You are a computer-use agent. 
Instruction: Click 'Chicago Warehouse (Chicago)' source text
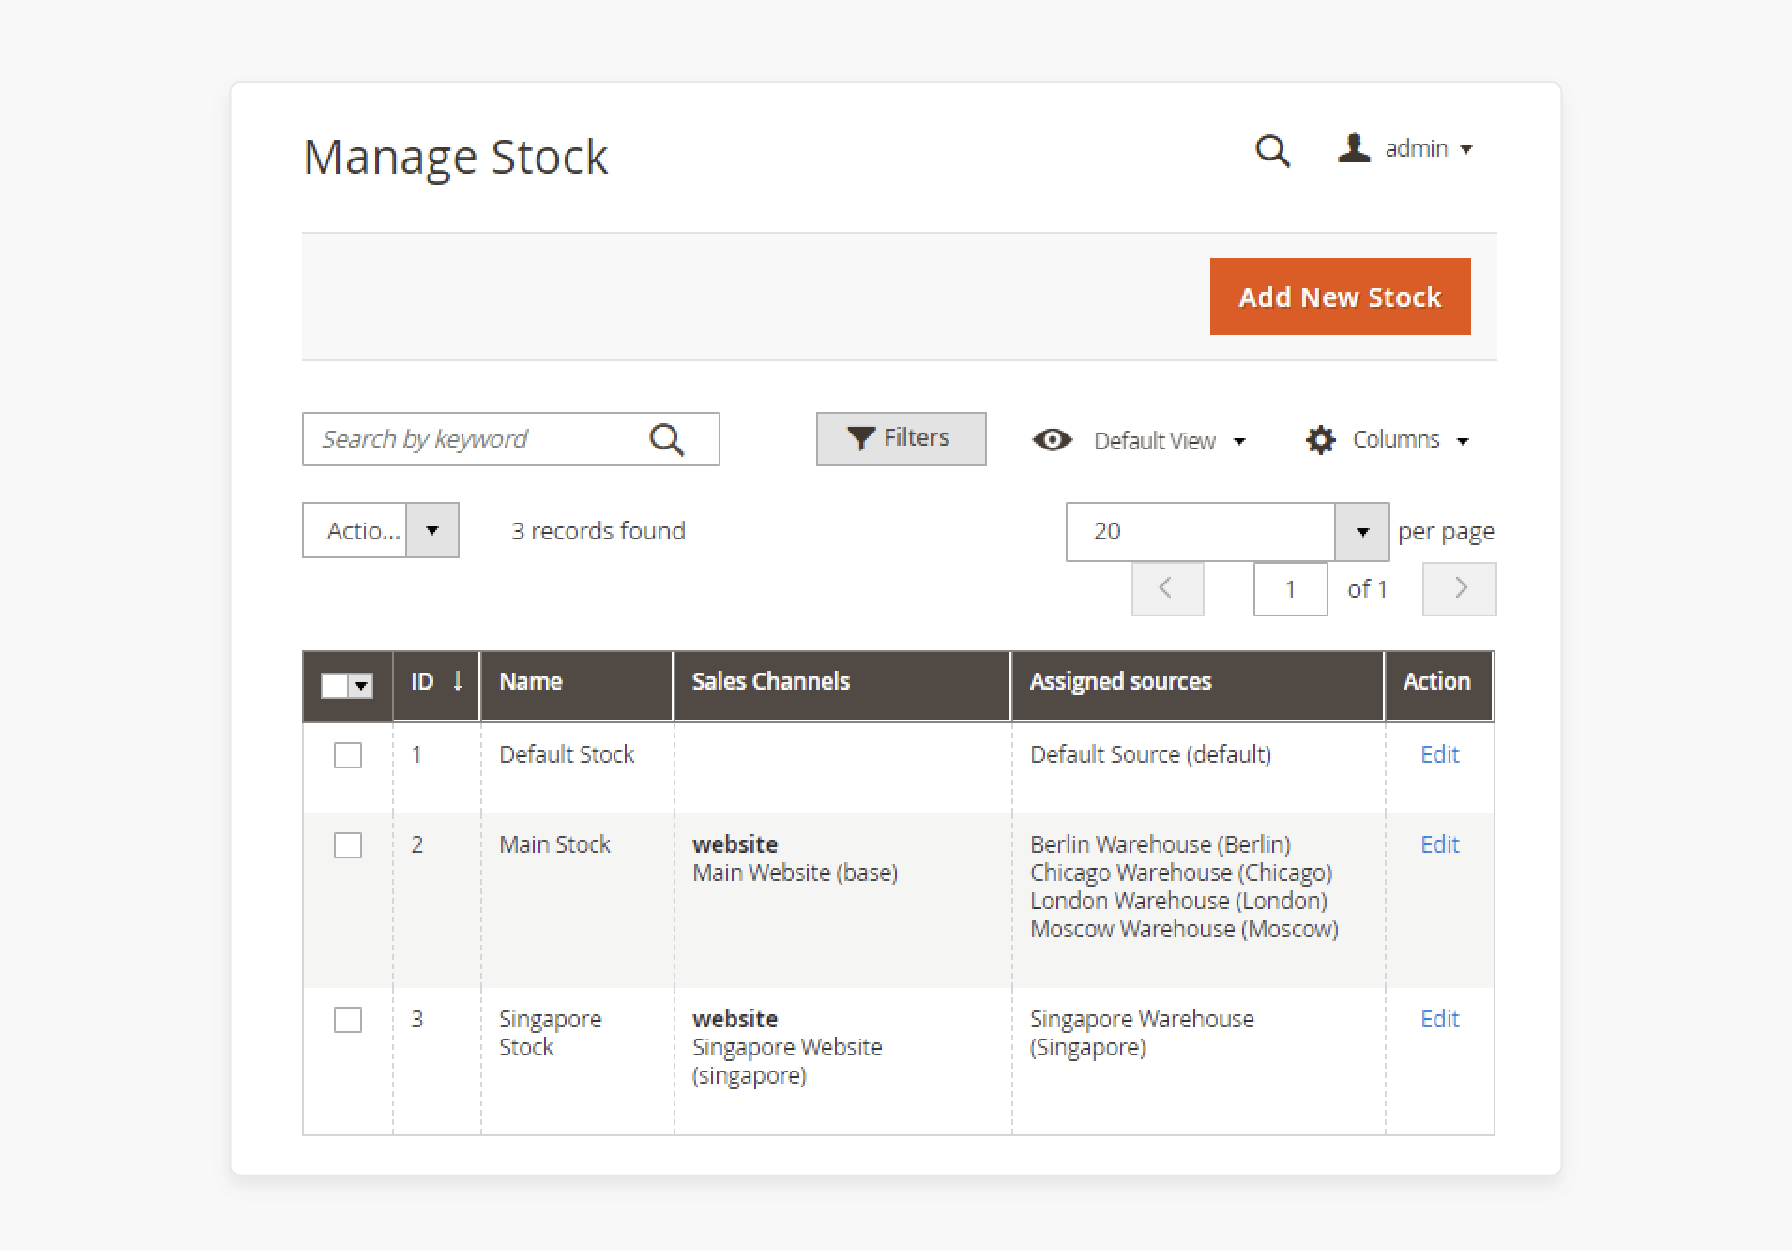tap(1182, 873)
